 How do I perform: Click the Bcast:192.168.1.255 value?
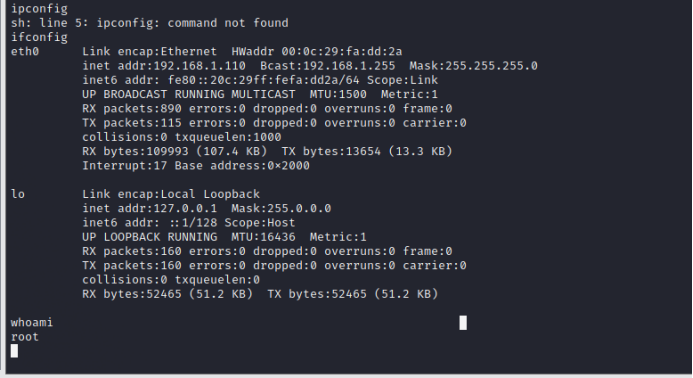327,66
